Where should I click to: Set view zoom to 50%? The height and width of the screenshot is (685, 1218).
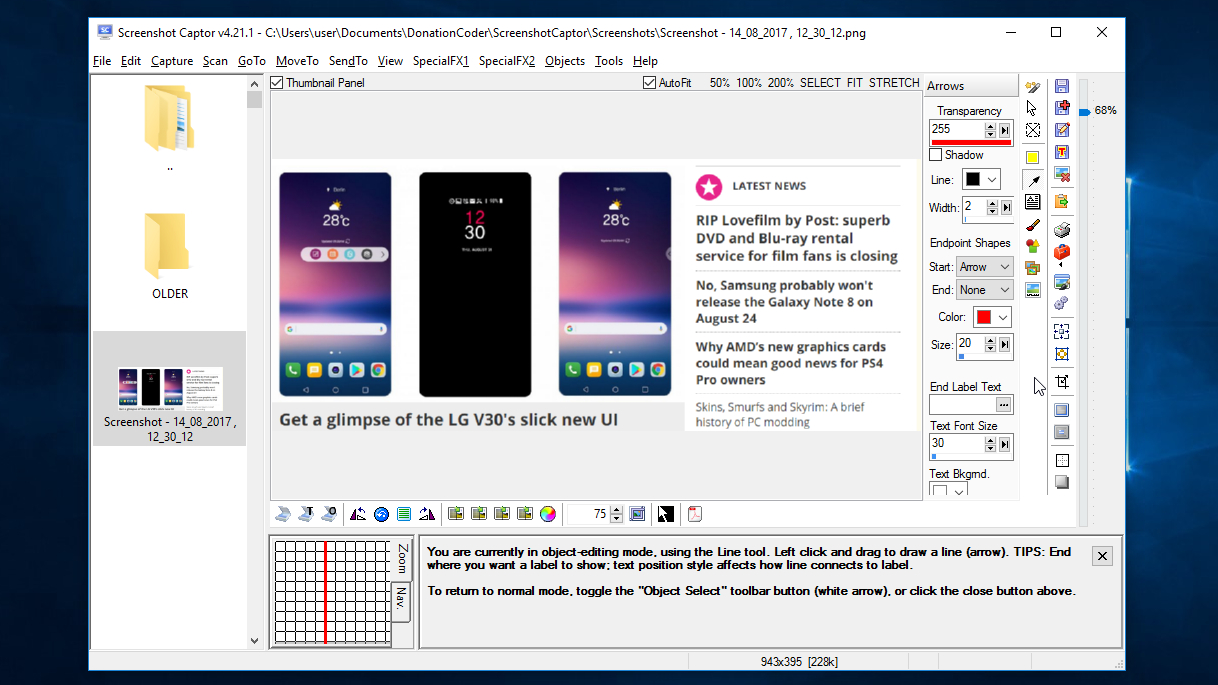click(x=720, y=83)
